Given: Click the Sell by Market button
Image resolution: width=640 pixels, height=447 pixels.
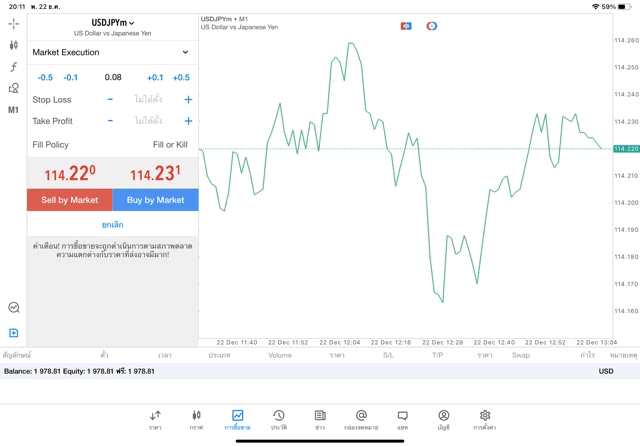Looking at the screenshot, I should [70, 200].
